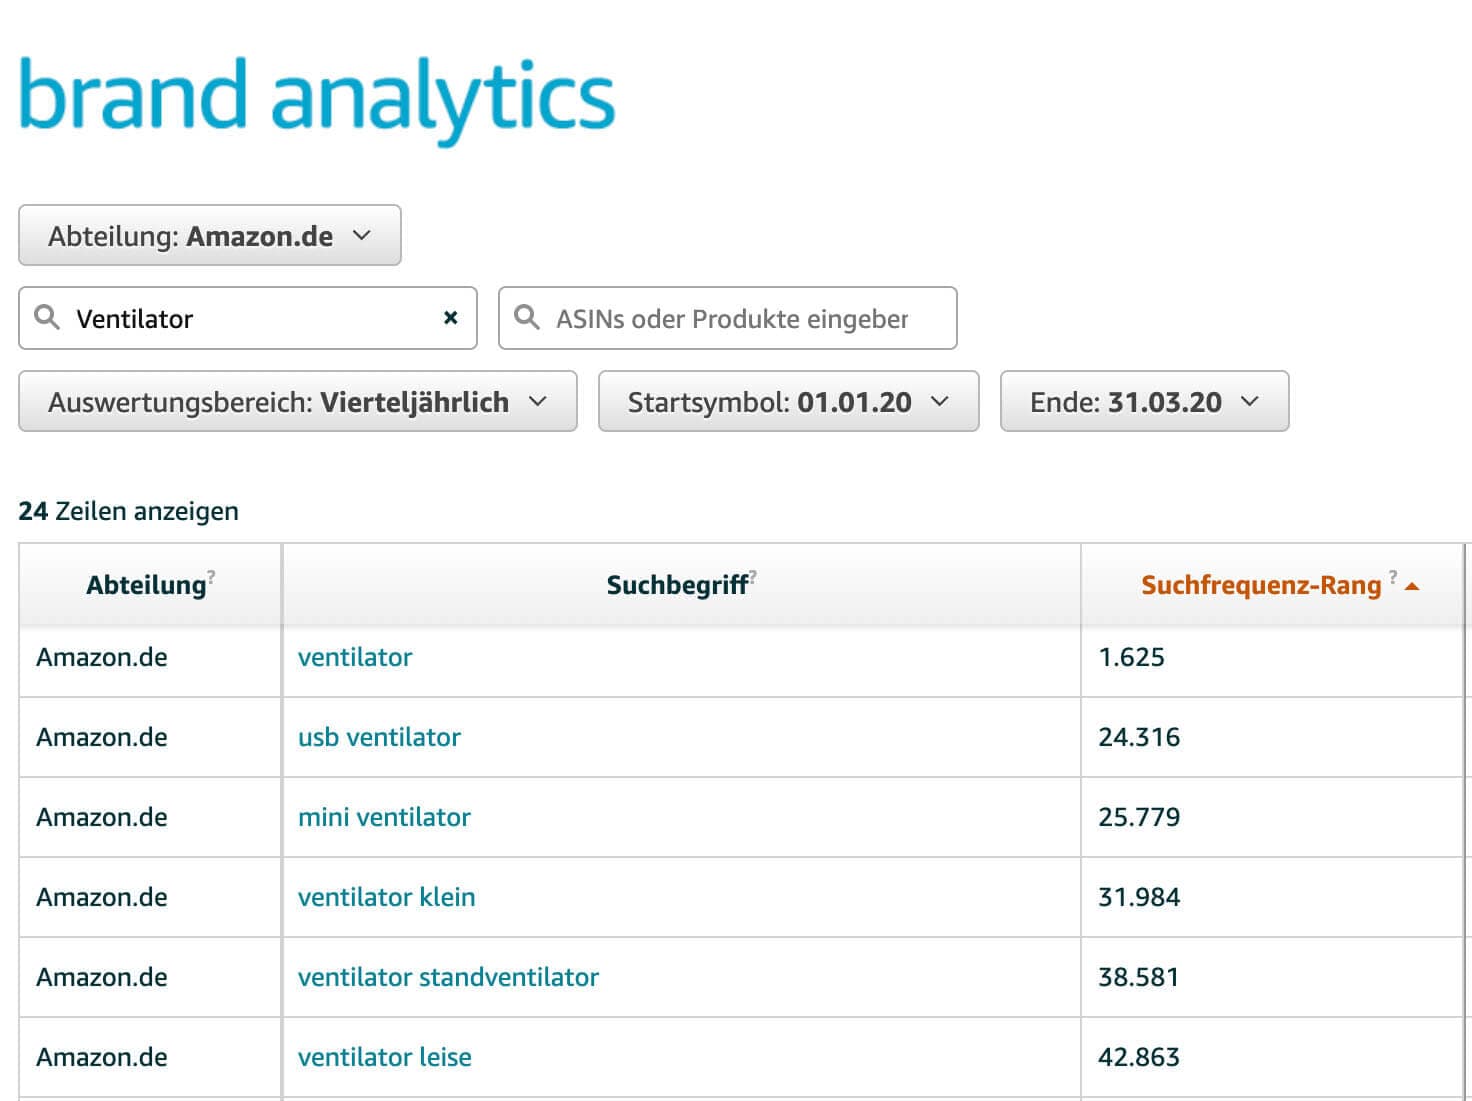
Task: Click the help question mark beside Suchbegriff header
Action: pos(753,576)
